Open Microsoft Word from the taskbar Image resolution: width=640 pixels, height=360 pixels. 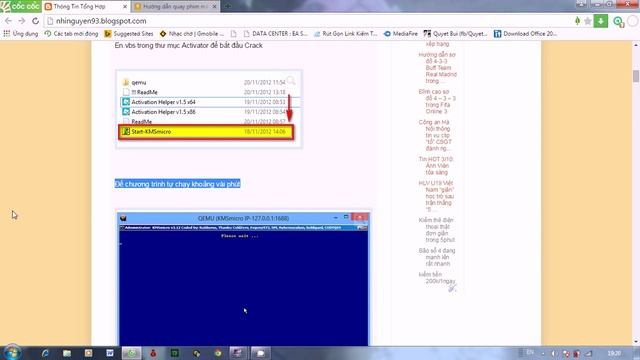[x=110, y=353]
